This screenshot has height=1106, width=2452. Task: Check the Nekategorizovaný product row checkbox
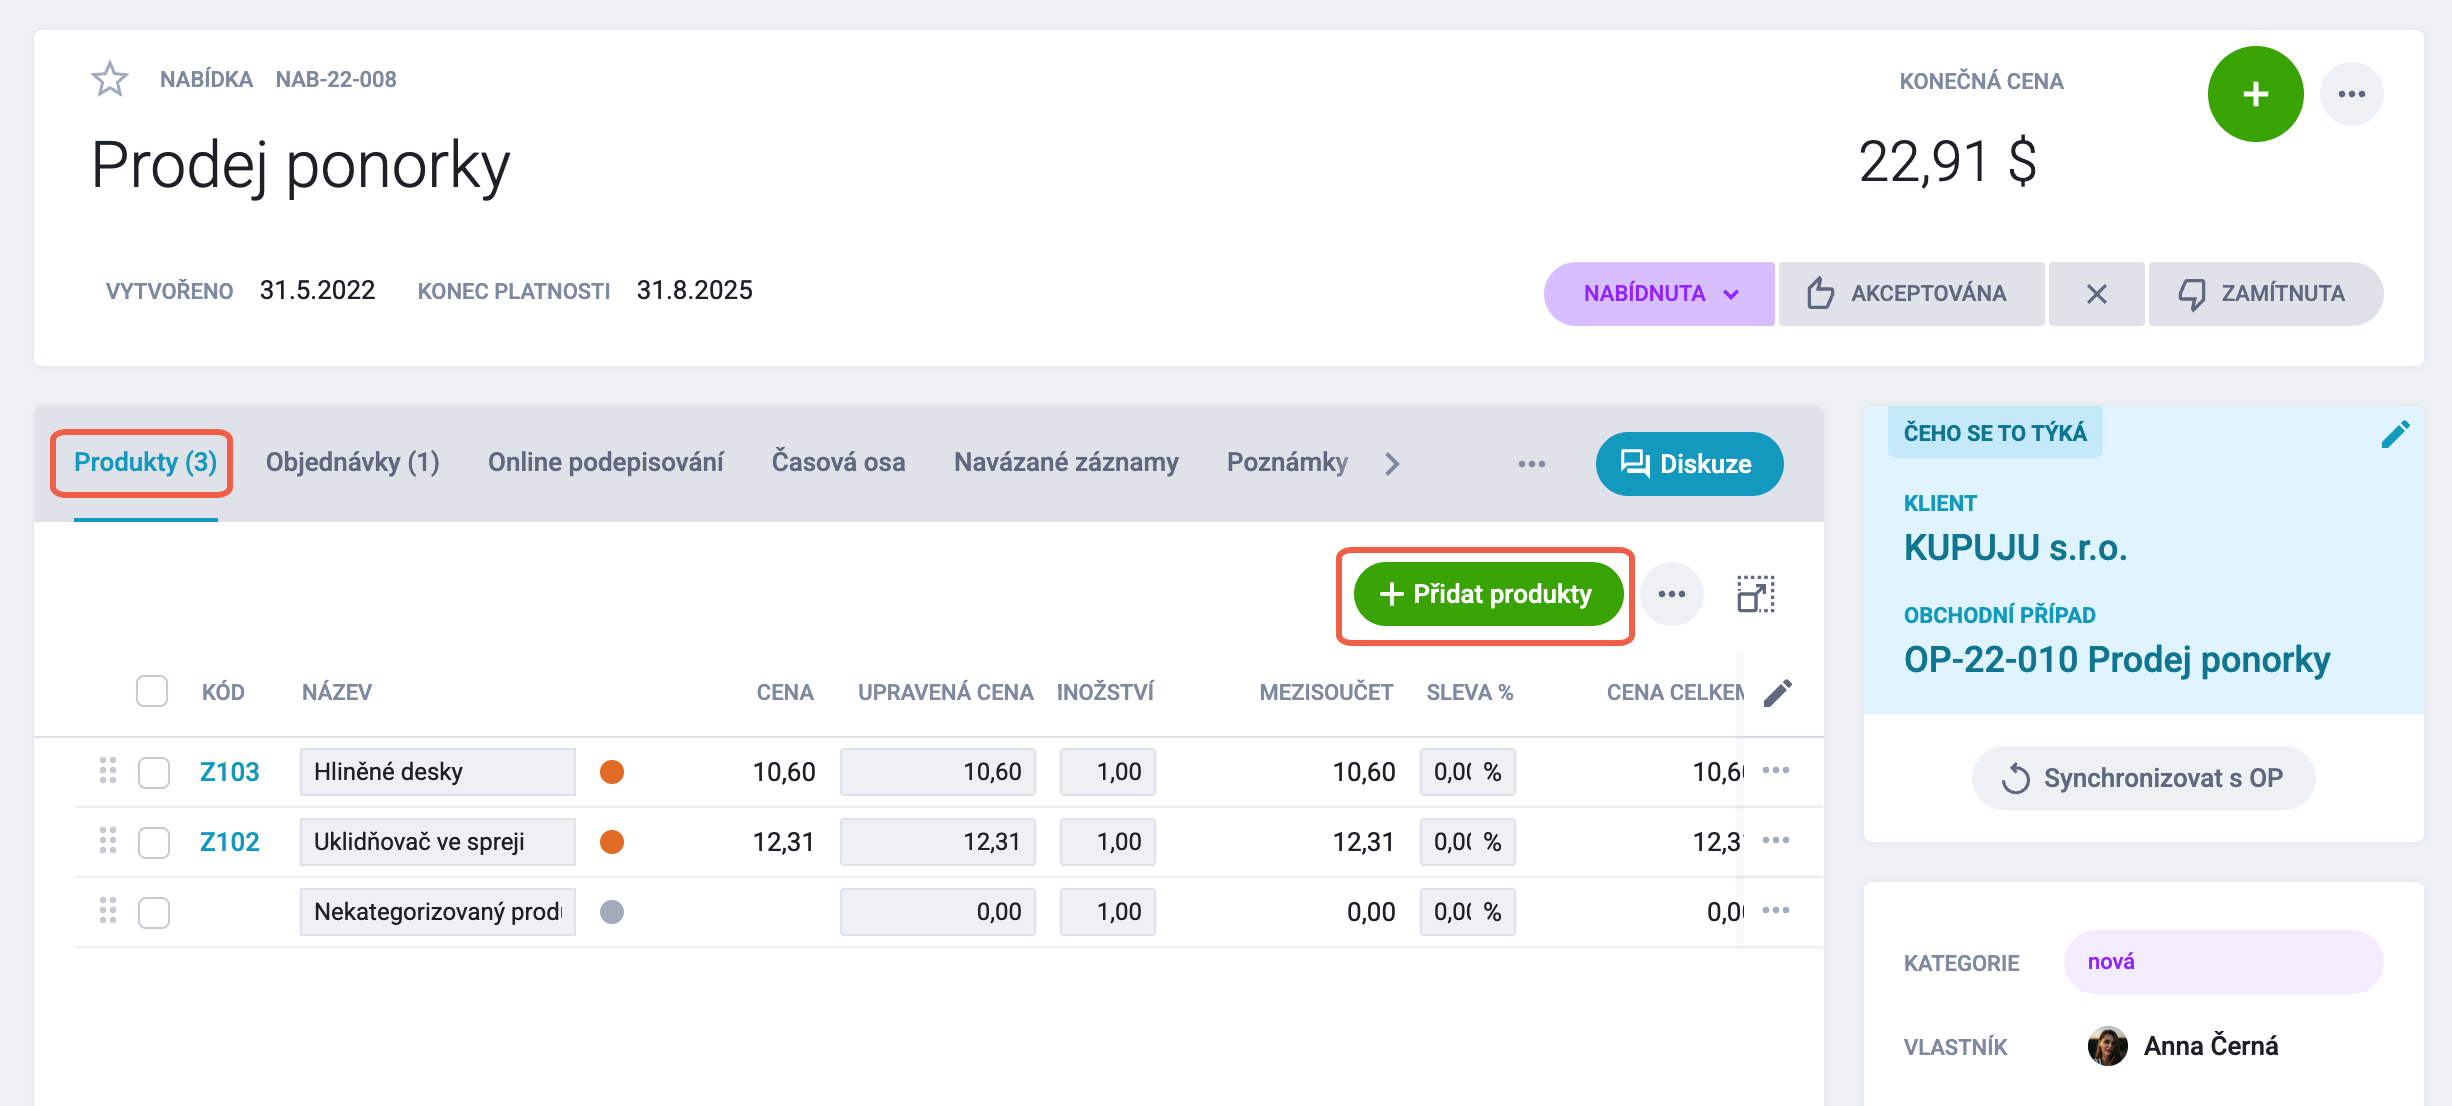pos(154,912)
